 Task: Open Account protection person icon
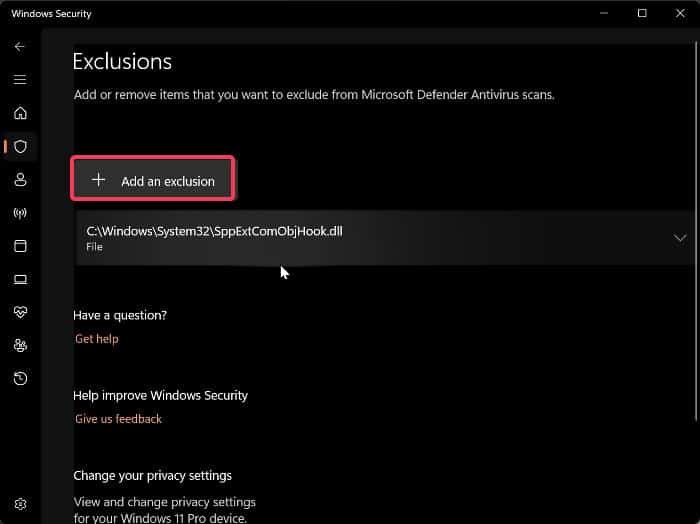pos(20,180)
